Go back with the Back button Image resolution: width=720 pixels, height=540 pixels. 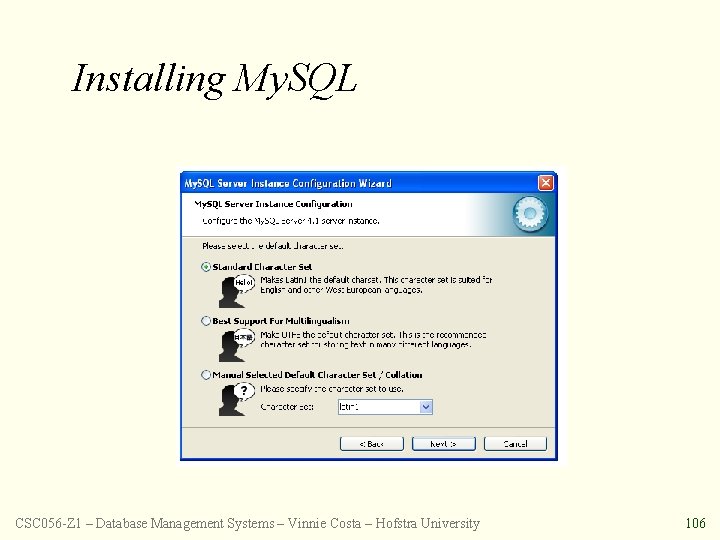371,444
